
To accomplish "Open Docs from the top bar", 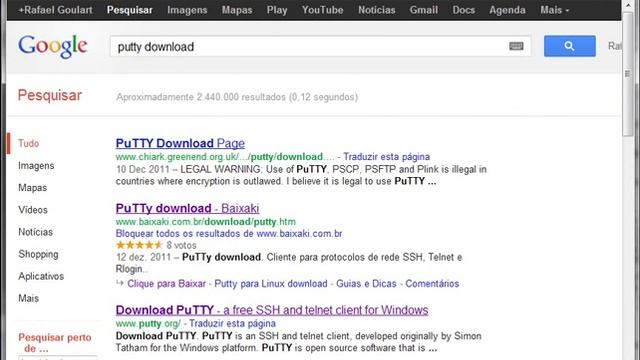I will tap(463, 10).
